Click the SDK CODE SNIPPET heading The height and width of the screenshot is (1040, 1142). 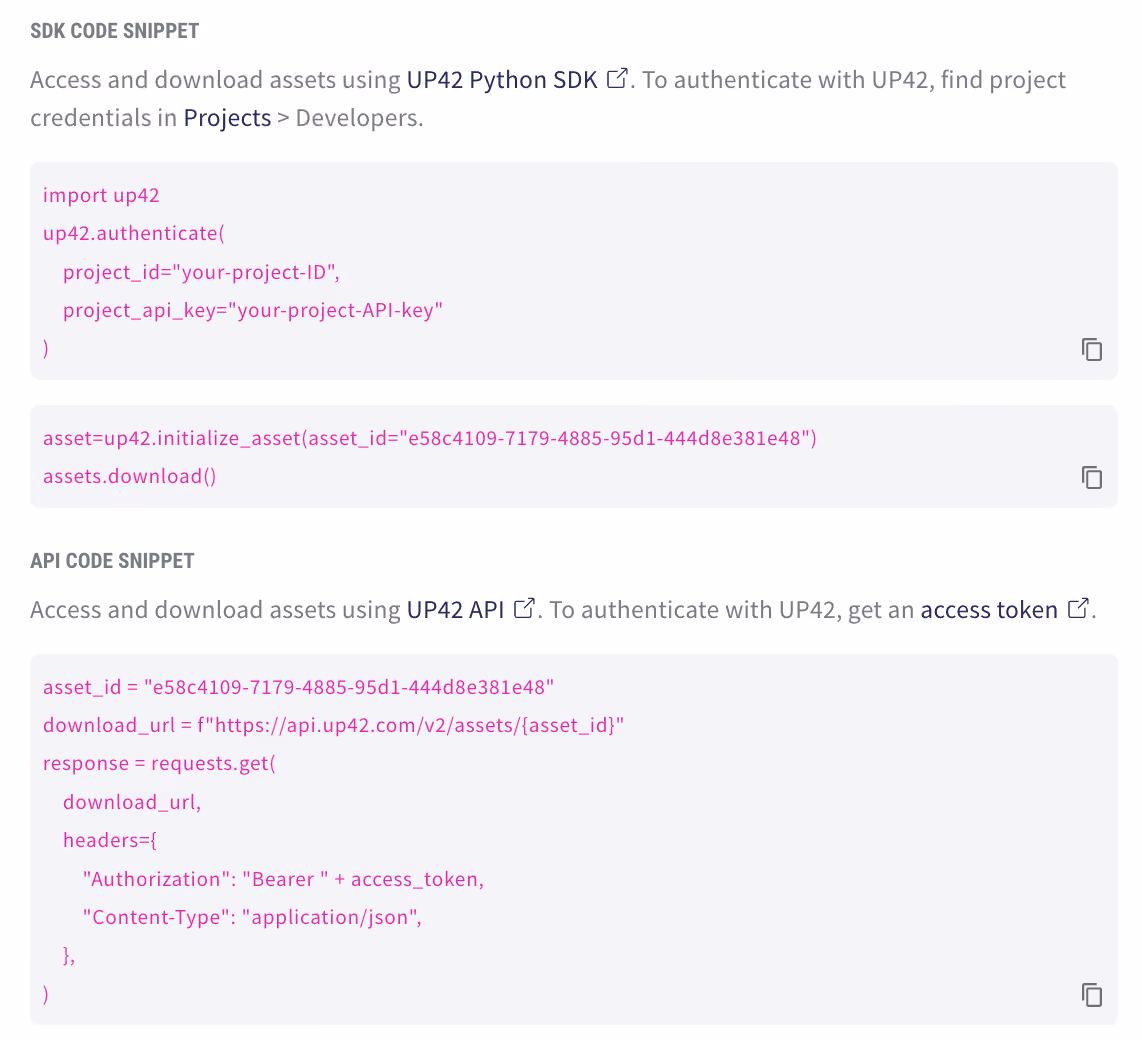[x=114, y=31]
